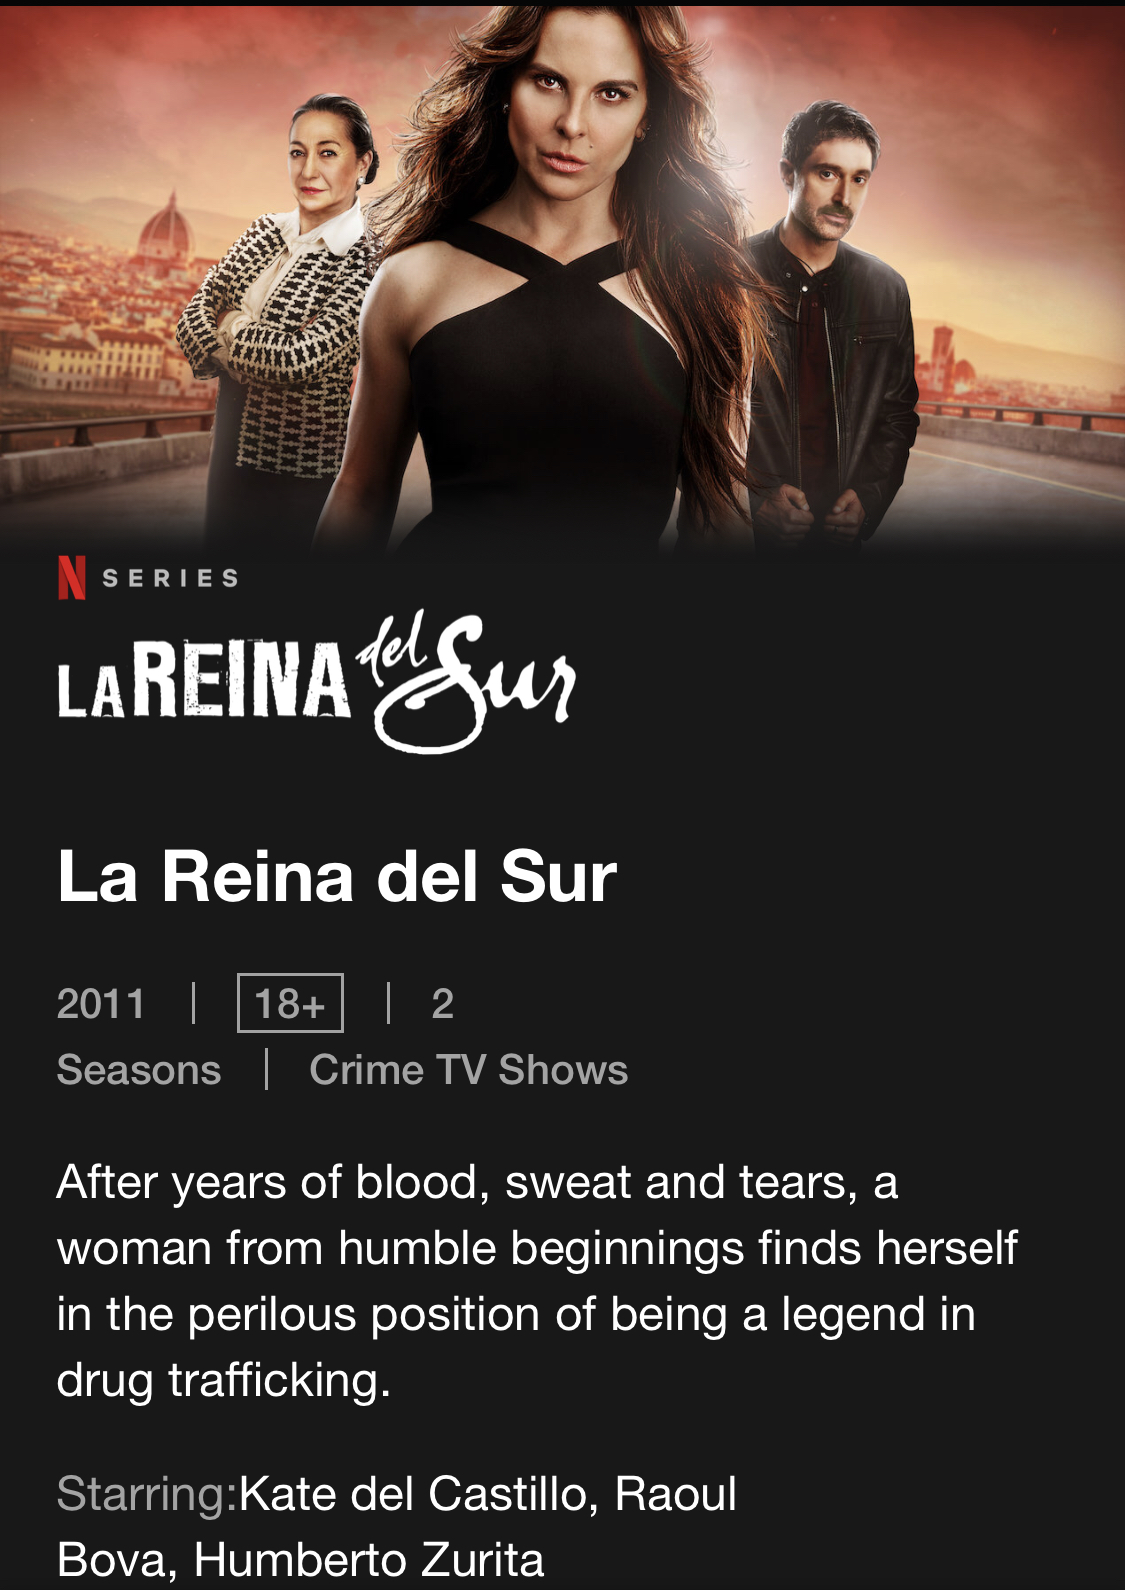1125x1590 pixels.
Task: Tap the stylized La Reina del Sur logo
Action: (316, 680)
